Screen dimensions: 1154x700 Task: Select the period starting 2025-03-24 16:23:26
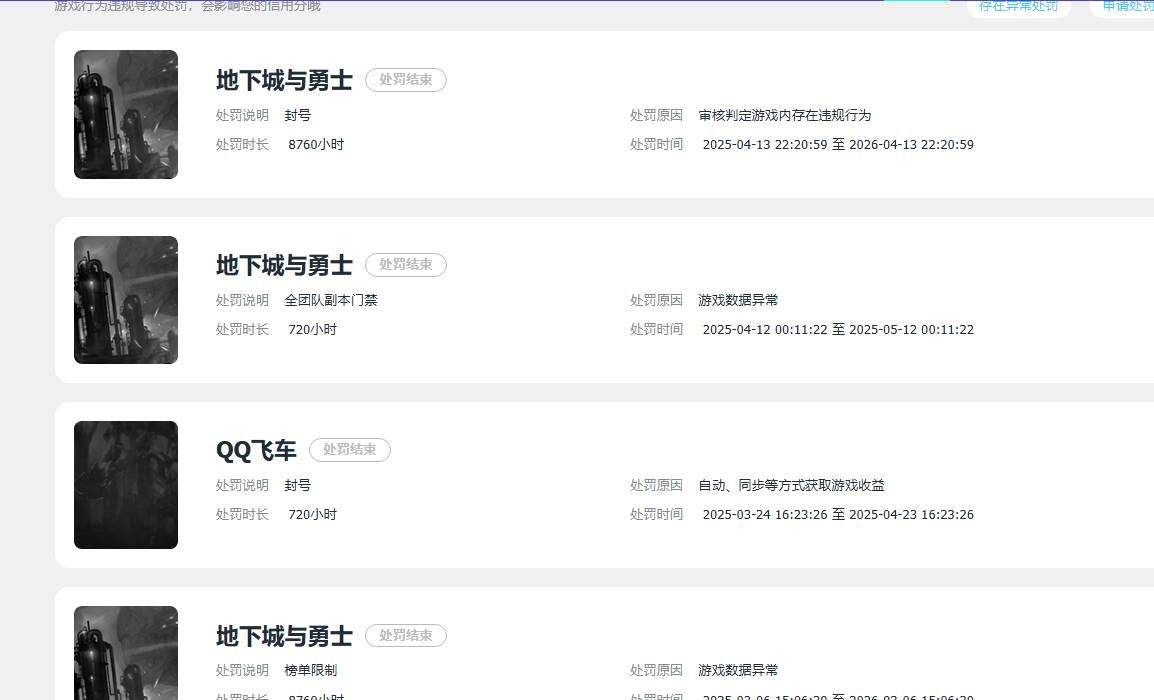[838, 515]
